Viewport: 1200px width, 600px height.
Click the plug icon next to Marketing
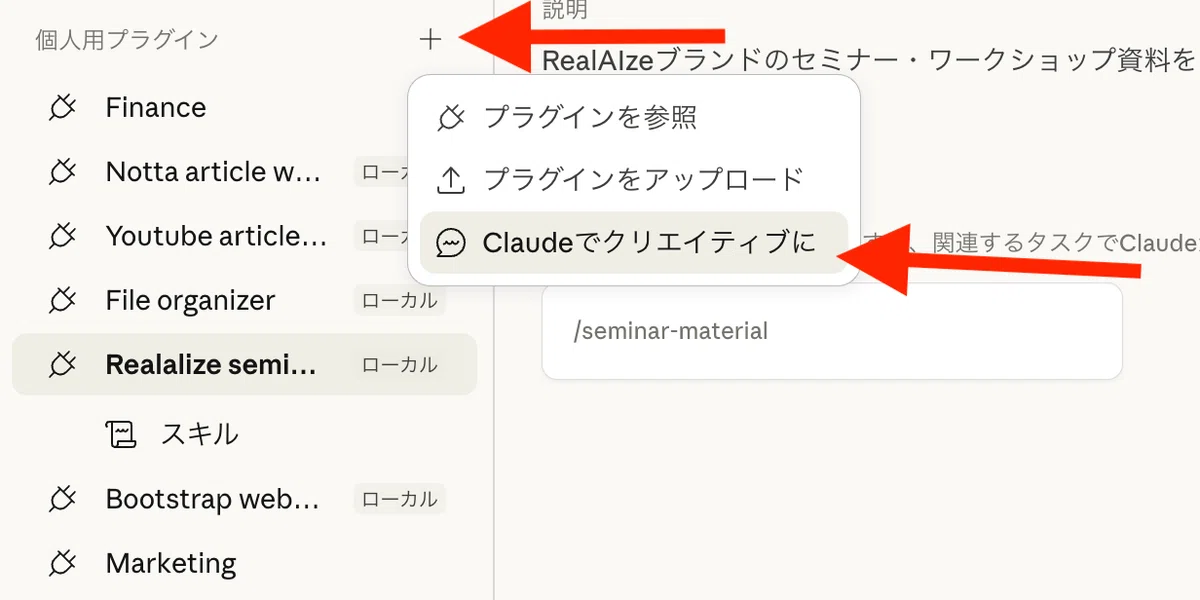click(63, 563)
